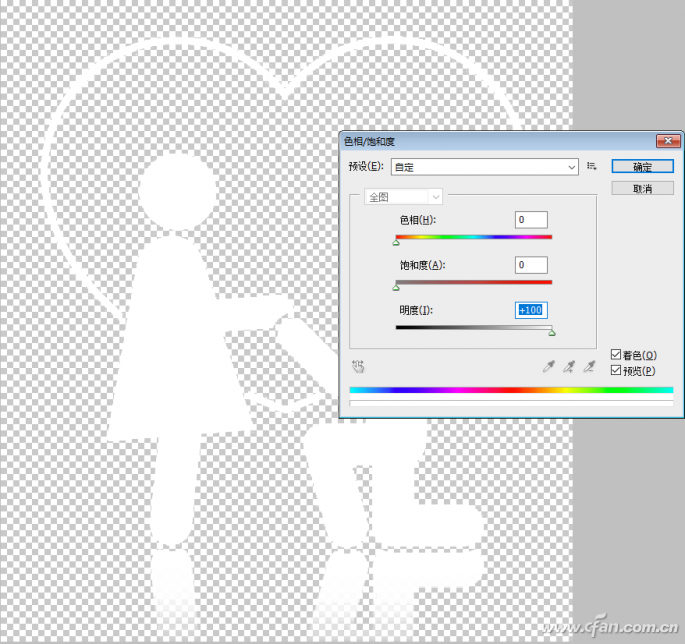685x644 pixels.
Task: Click the 色相 hue value field
Action: (x=531, y=220)
